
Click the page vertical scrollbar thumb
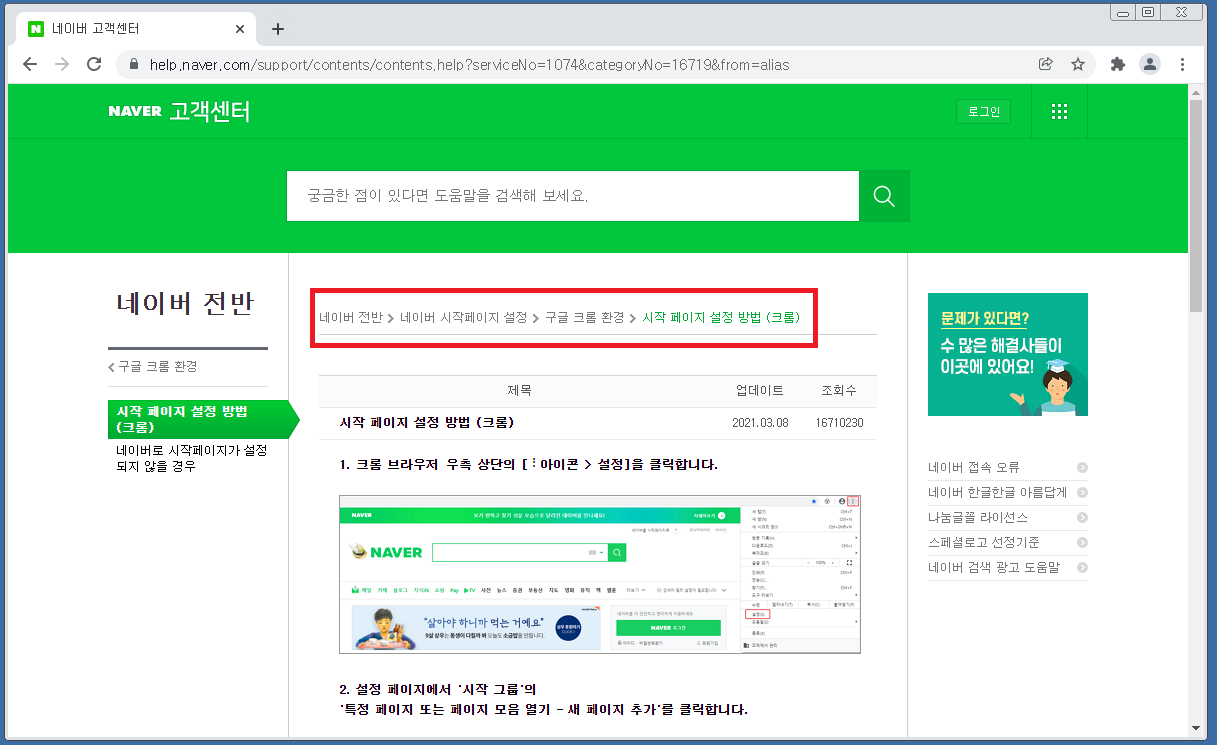click(1196, 206)
